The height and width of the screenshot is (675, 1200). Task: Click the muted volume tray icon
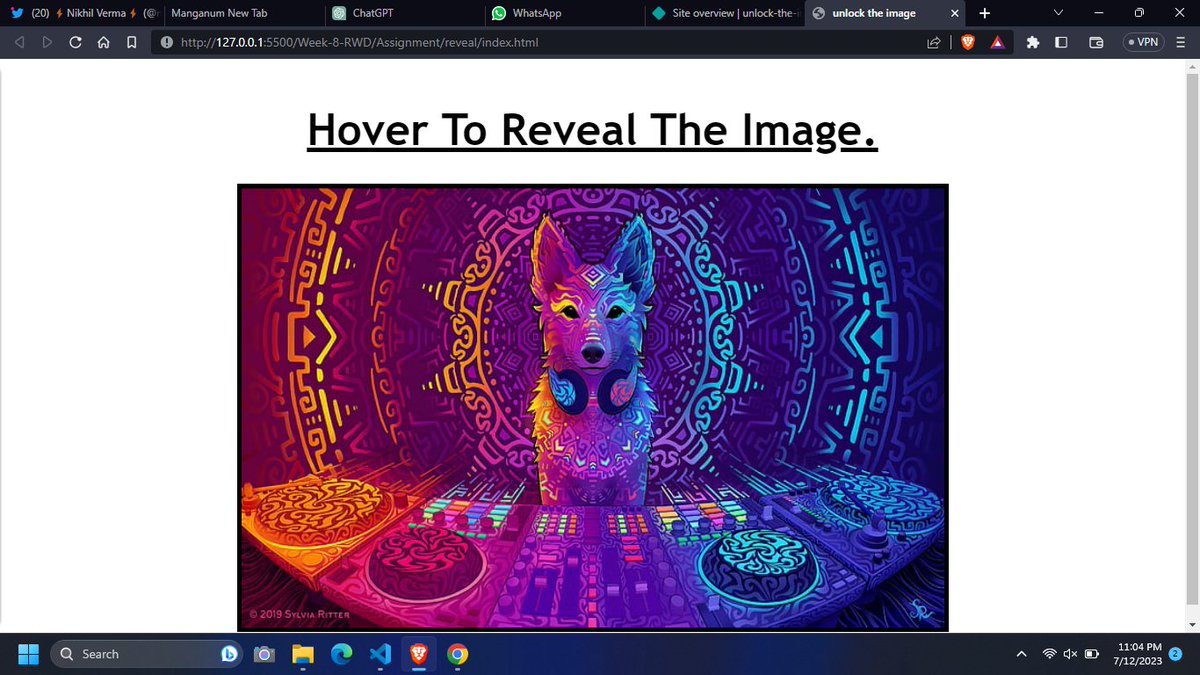[1070, 654]
